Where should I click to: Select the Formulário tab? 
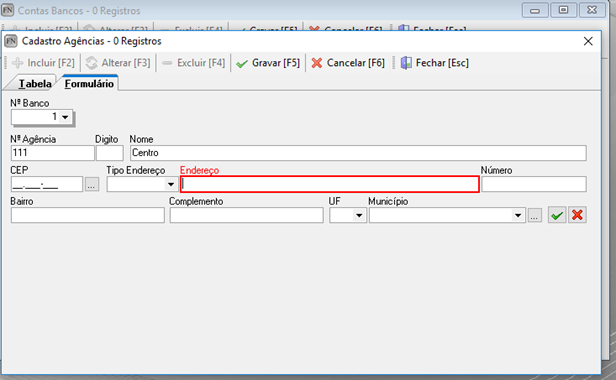point(89,84)
